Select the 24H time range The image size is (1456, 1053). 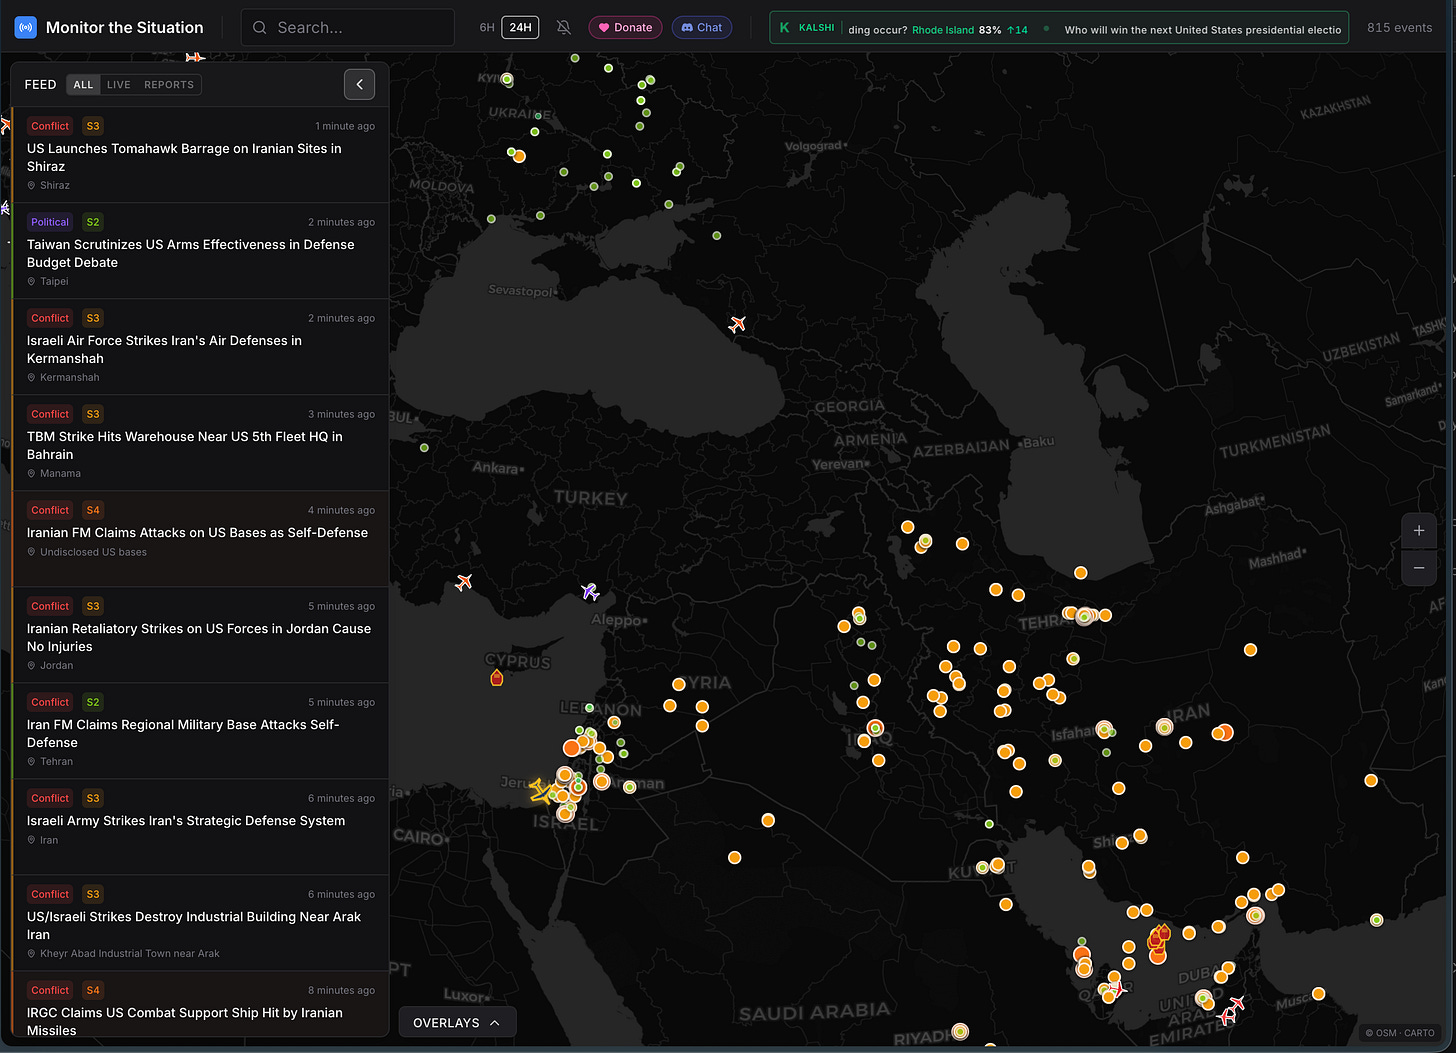pos(520,28)
